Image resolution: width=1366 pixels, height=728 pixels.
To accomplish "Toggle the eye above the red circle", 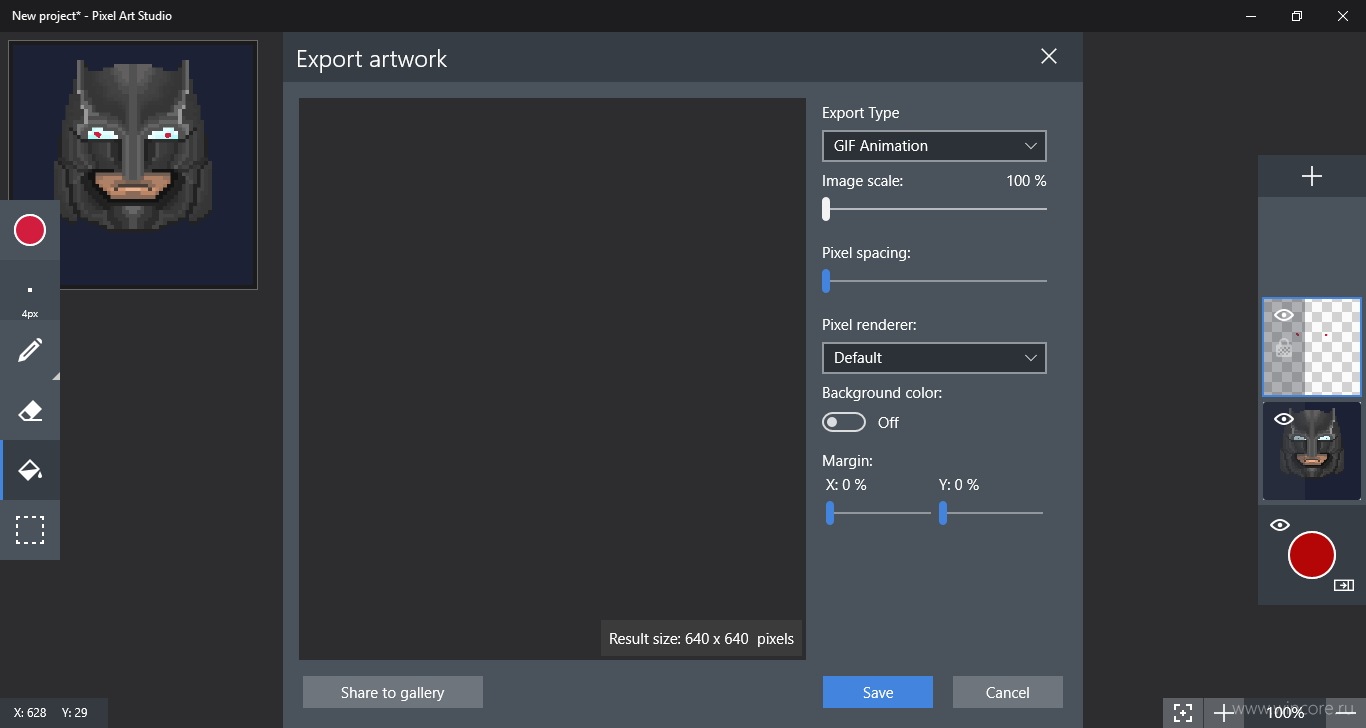I will tap(1280, 525).
